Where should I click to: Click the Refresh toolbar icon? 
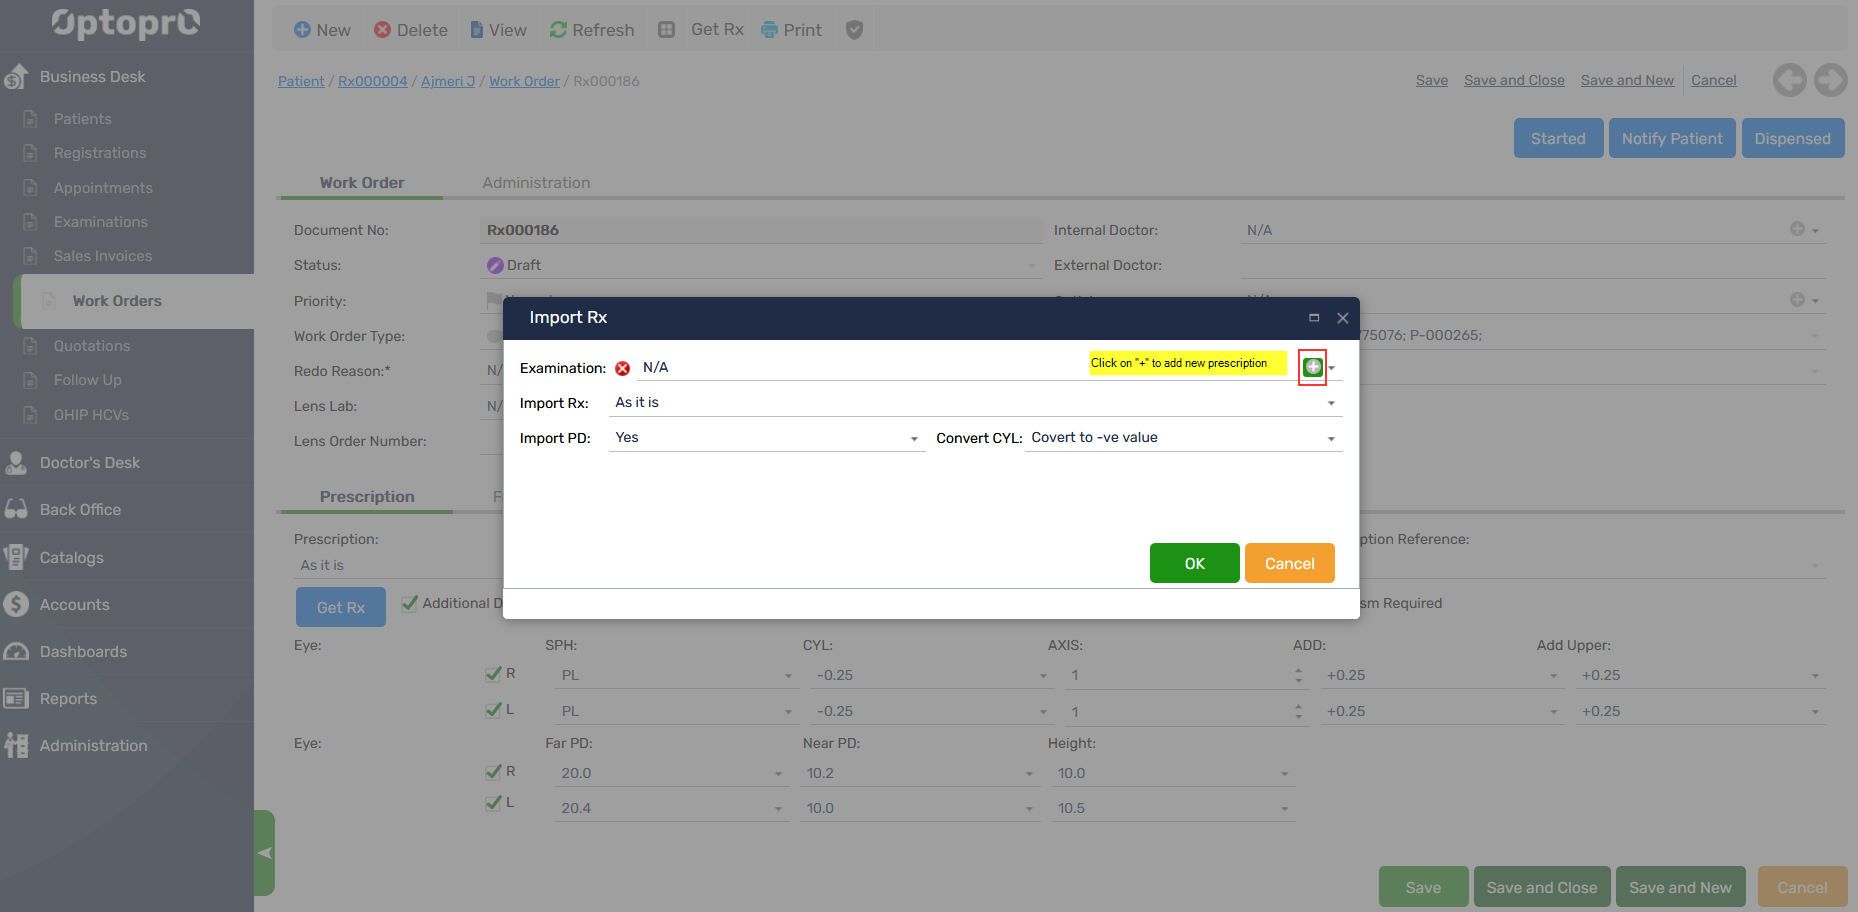558,30
